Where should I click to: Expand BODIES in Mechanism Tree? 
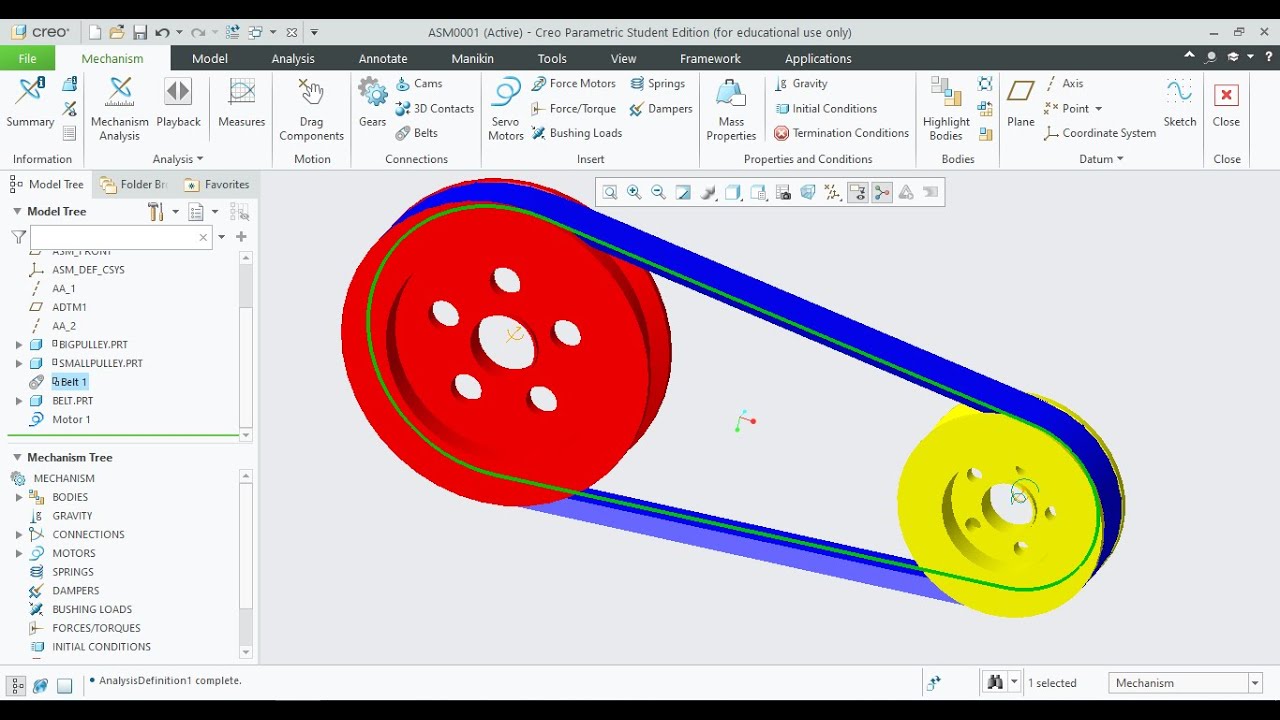[x=19, y=497]
